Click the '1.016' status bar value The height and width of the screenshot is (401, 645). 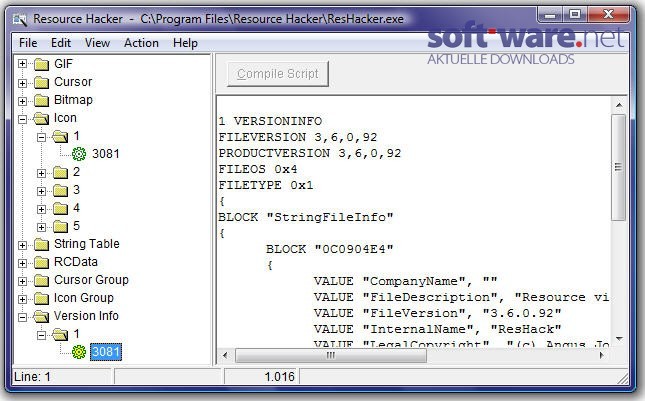(x=280, y=377)
